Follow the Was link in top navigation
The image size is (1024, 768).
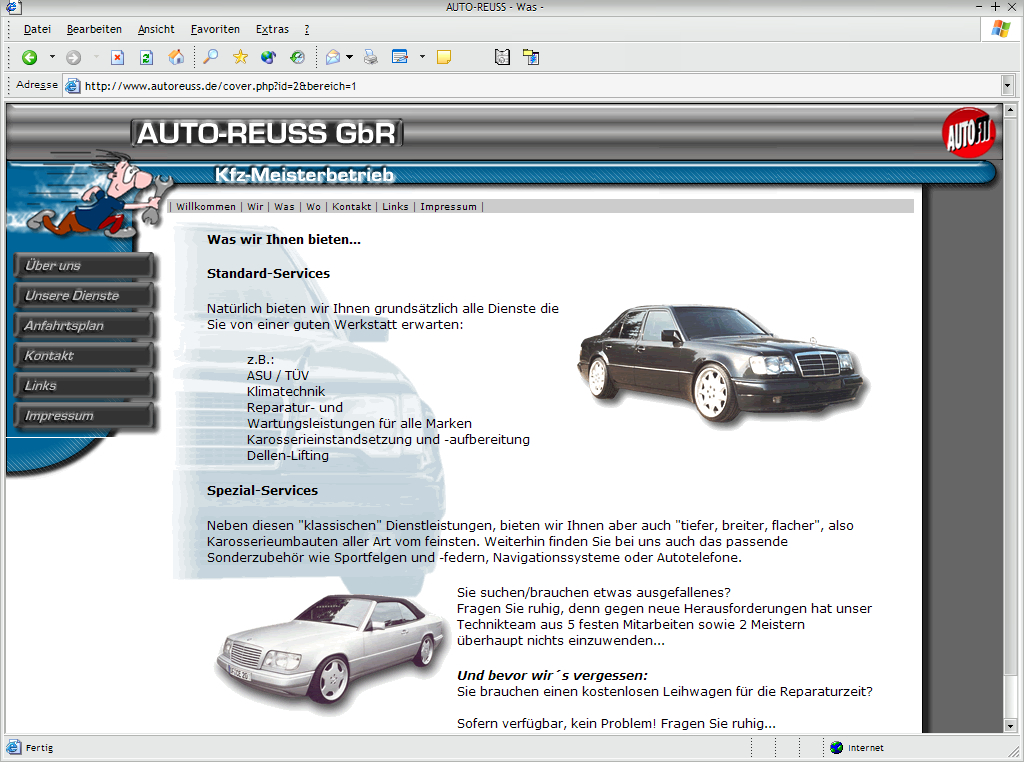pyautogui.click(x=284, y=207)
